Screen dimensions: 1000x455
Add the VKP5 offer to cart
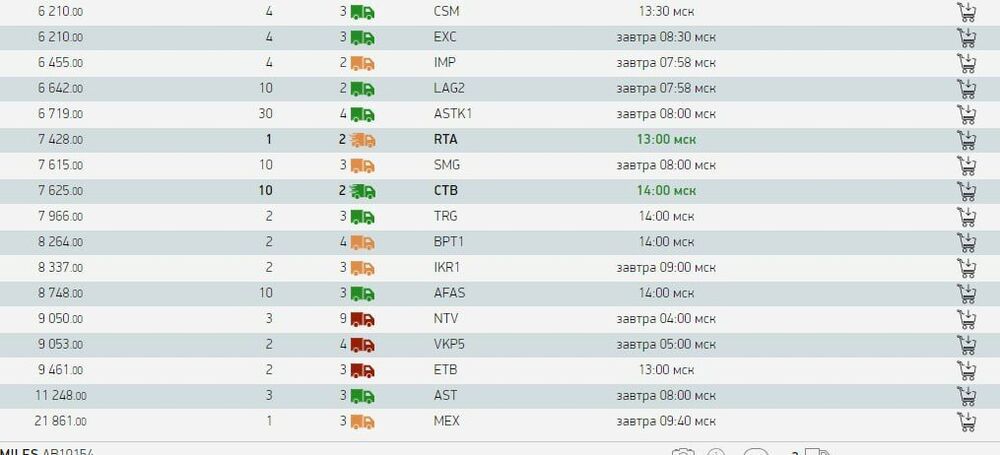point(967,345)
